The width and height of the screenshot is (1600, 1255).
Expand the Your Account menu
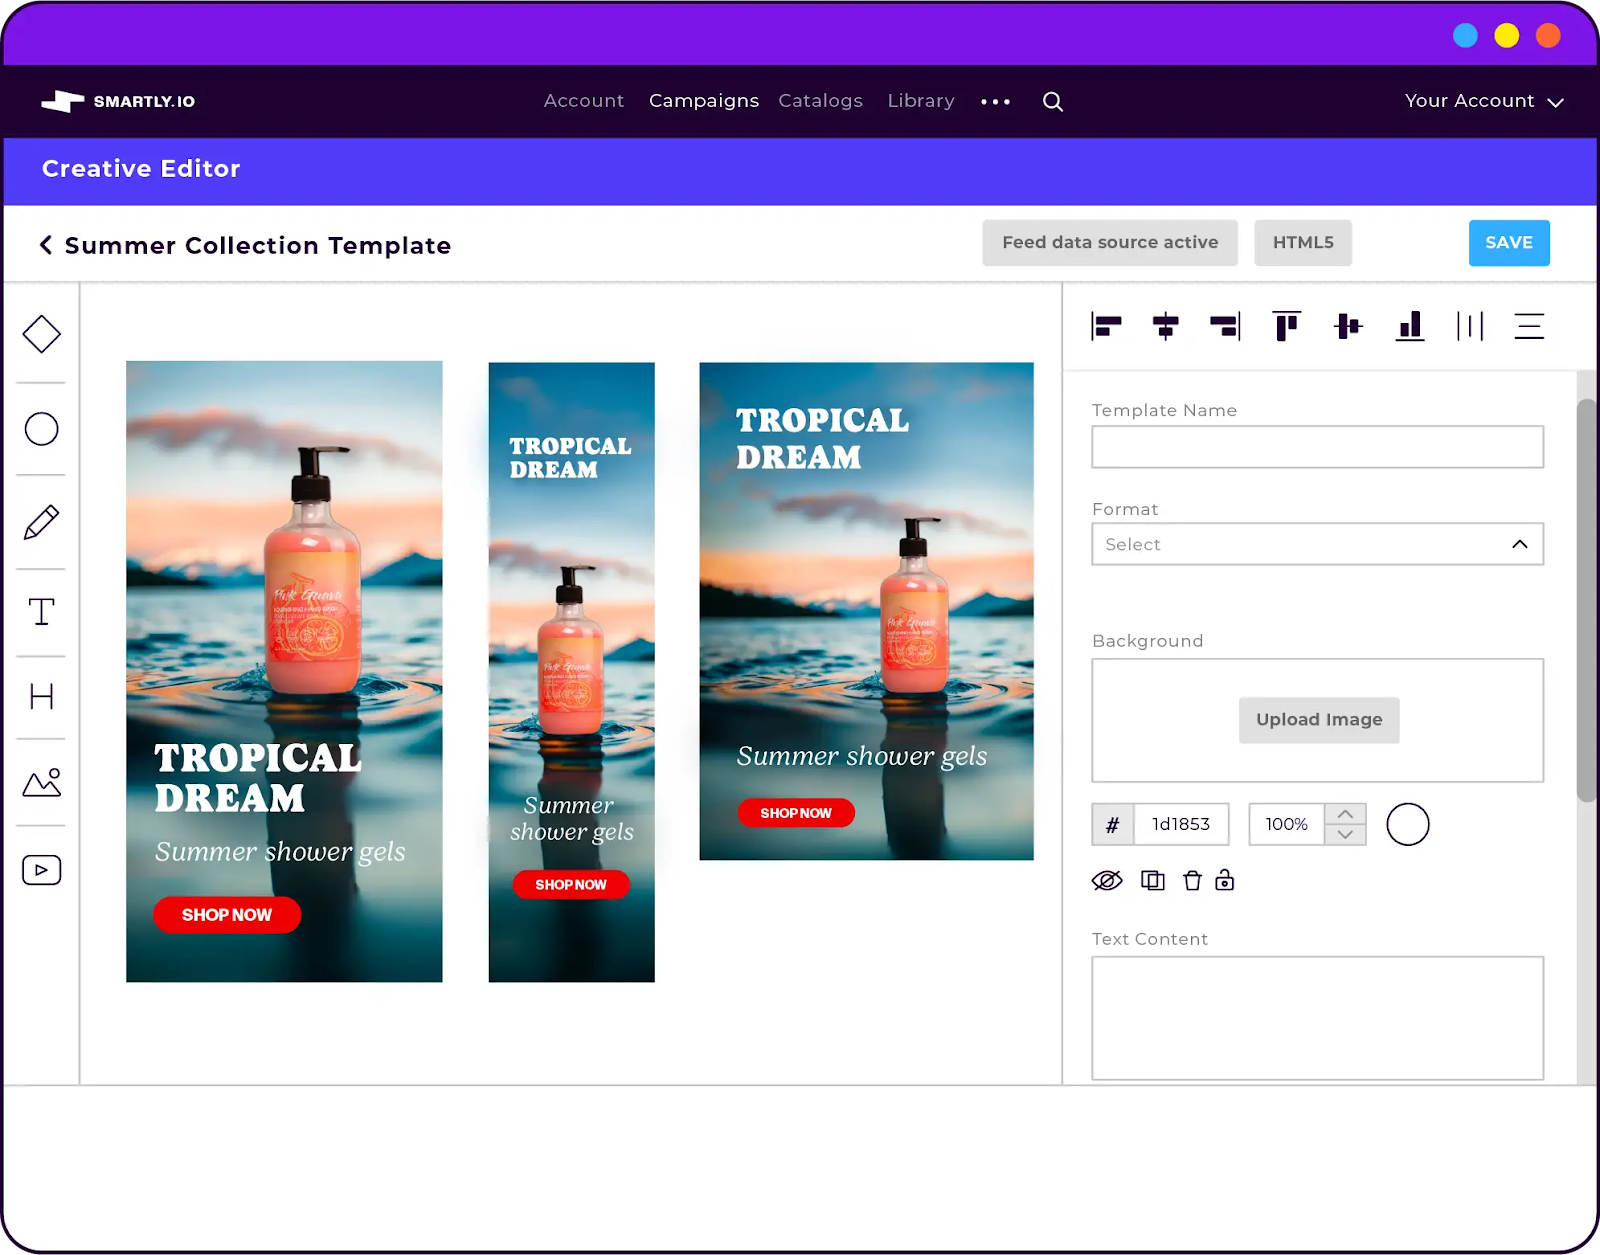click(1483, 101)
